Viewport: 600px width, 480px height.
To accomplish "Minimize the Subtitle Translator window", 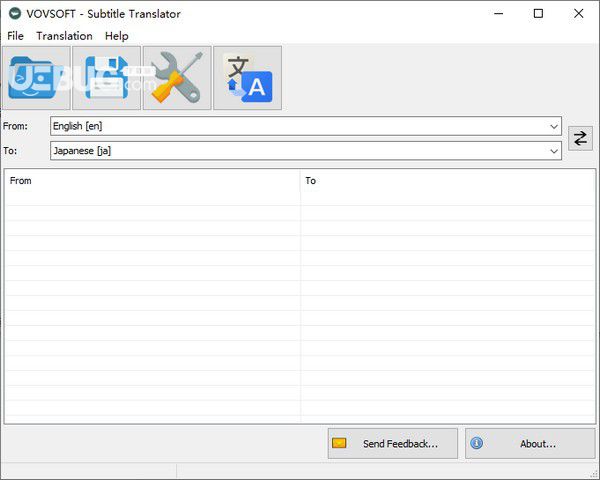I will pyautogui.click(x=498, y=14).
